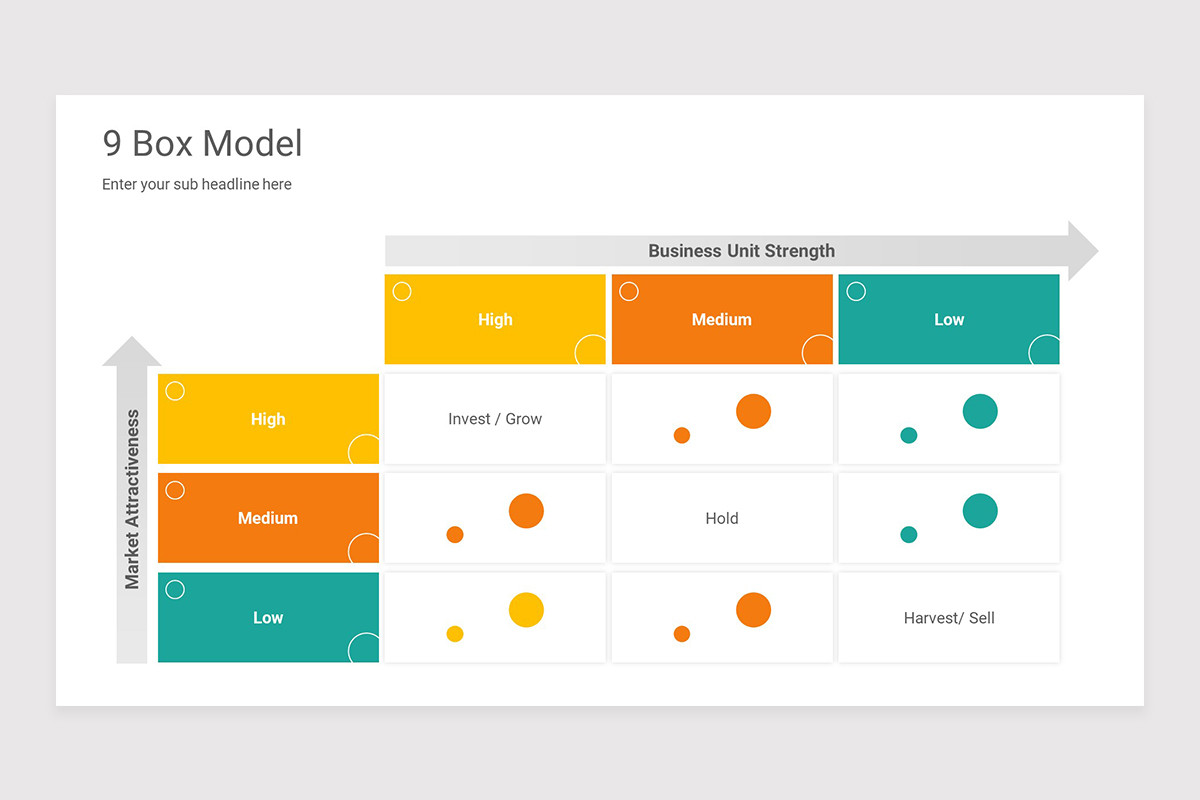Click the "Harvest/ Sell" cell
This screenshot has height=800, width=1200.
pos(948,618)
